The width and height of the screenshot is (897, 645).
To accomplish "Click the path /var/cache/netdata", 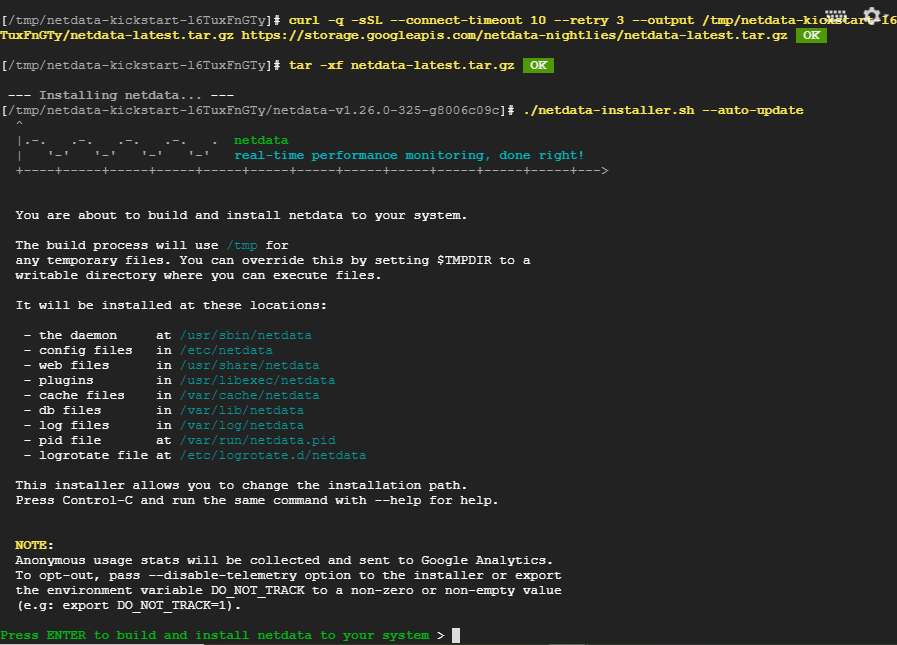I will [x=250, y=395].
